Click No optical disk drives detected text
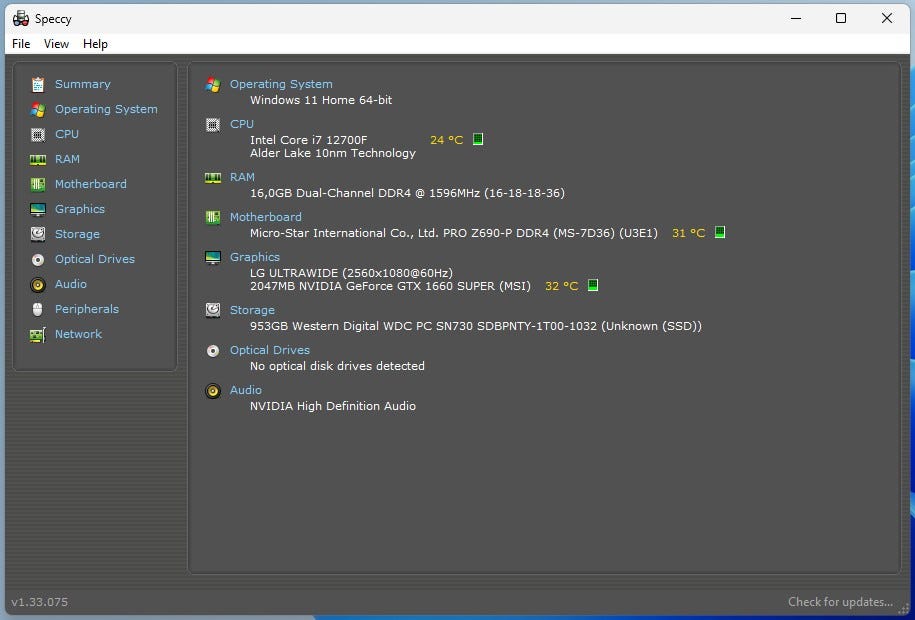The image size is (915, 620). tap(337, 366)
